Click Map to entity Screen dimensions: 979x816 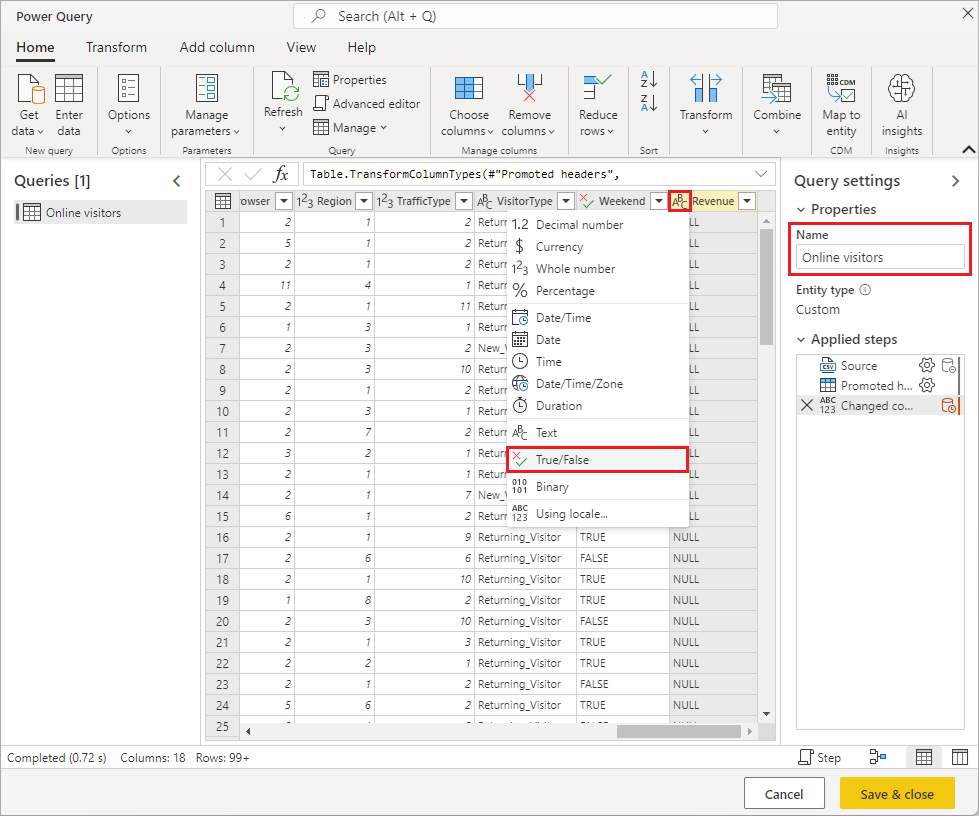(x=841, y=105)
